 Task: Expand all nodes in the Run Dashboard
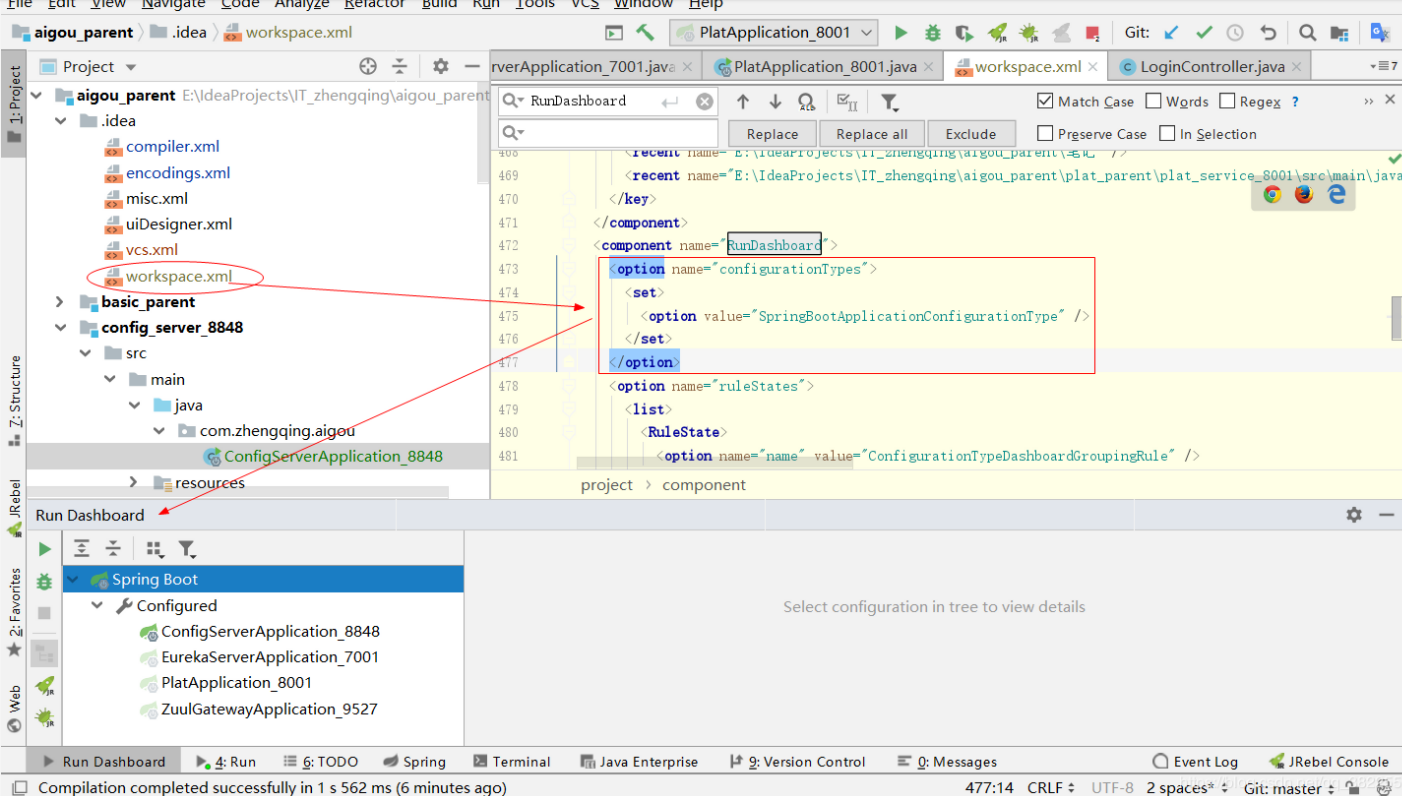click(82, 548)
